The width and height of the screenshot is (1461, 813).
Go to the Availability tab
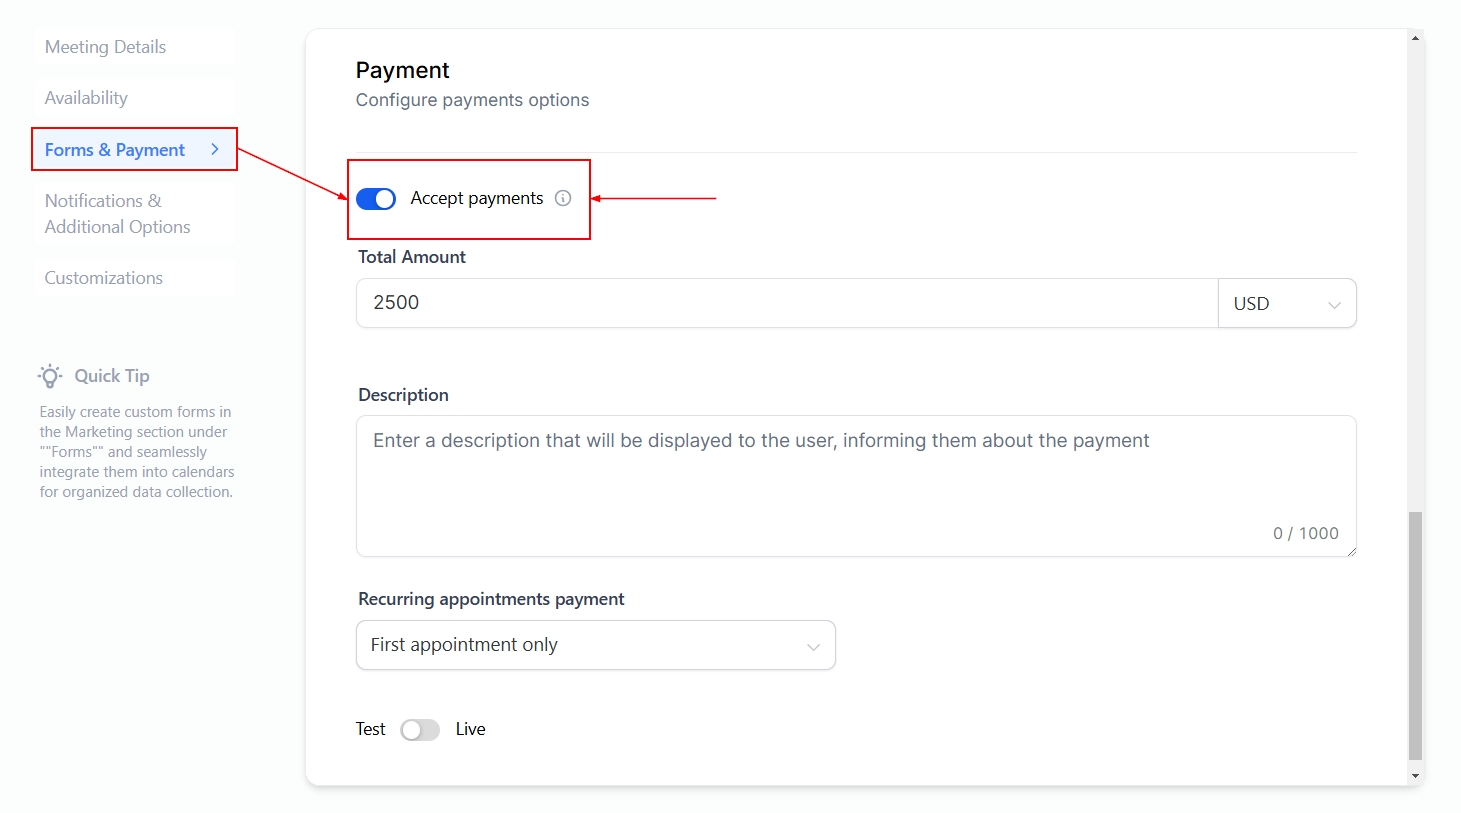click(87, 98)
